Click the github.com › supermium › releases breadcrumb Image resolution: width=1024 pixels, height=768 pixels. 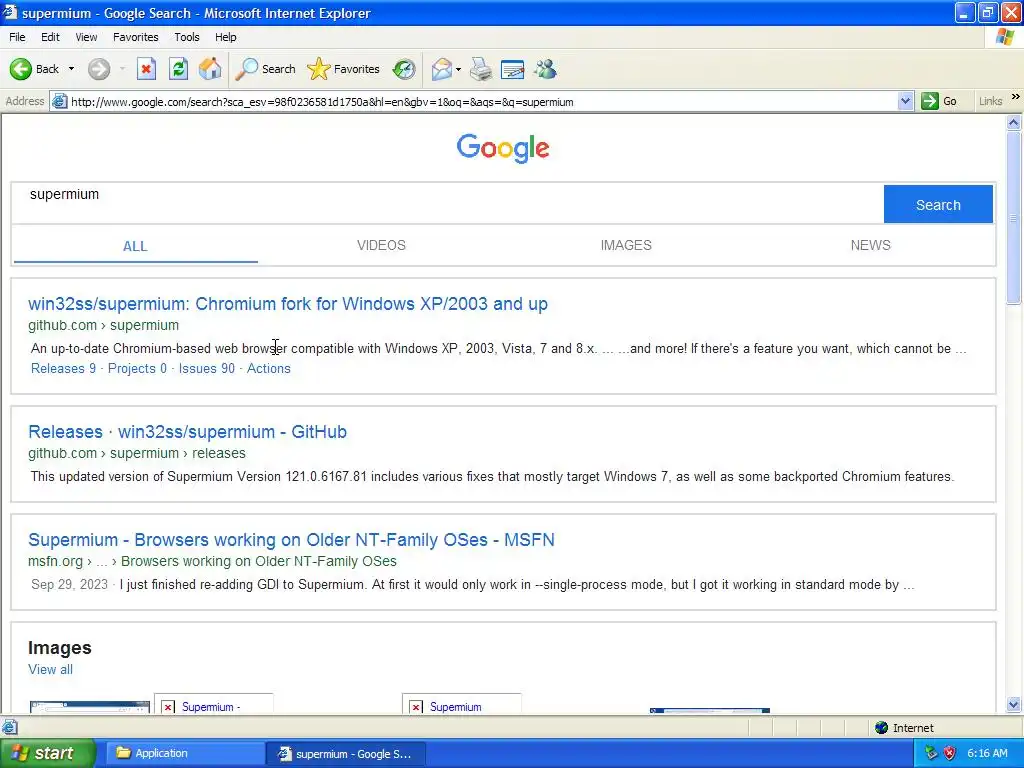(x=136, y=453)
